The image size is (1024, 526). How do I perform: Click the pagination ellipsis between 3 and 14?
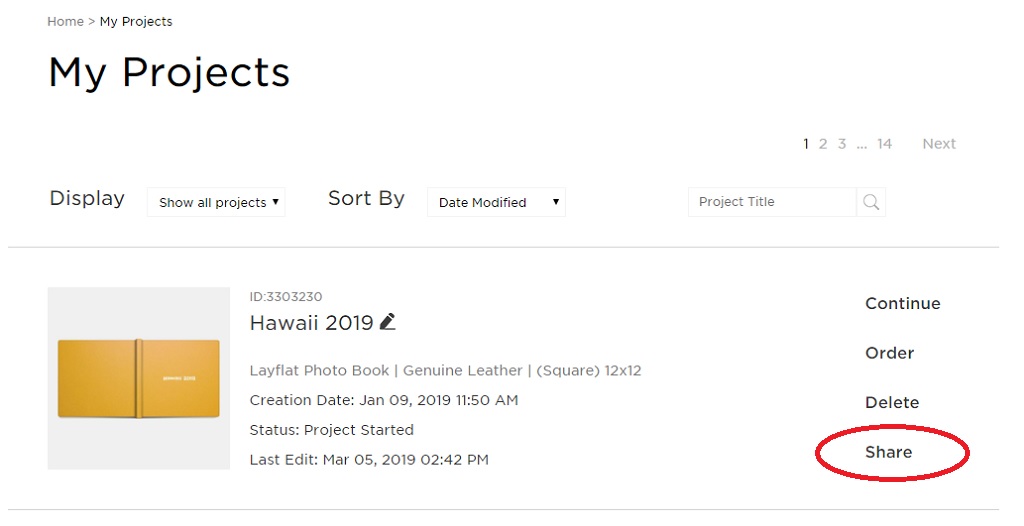[x=862, y=145]
